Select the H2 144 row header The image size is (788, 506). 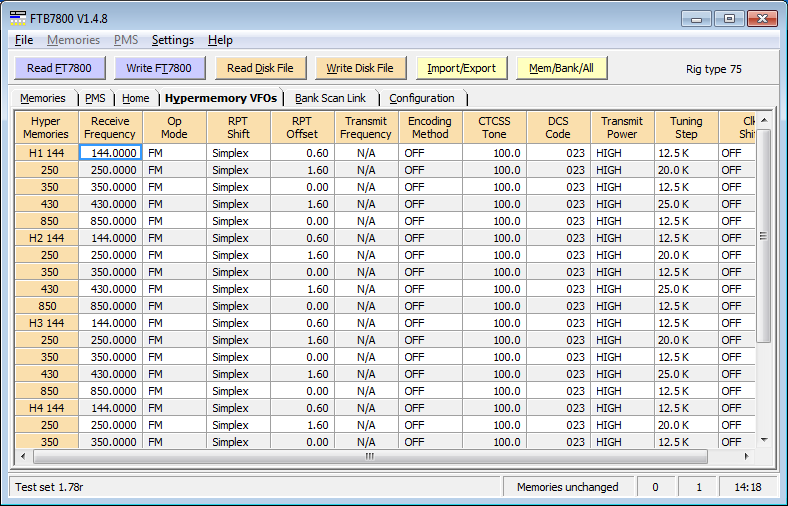(46, 238)
